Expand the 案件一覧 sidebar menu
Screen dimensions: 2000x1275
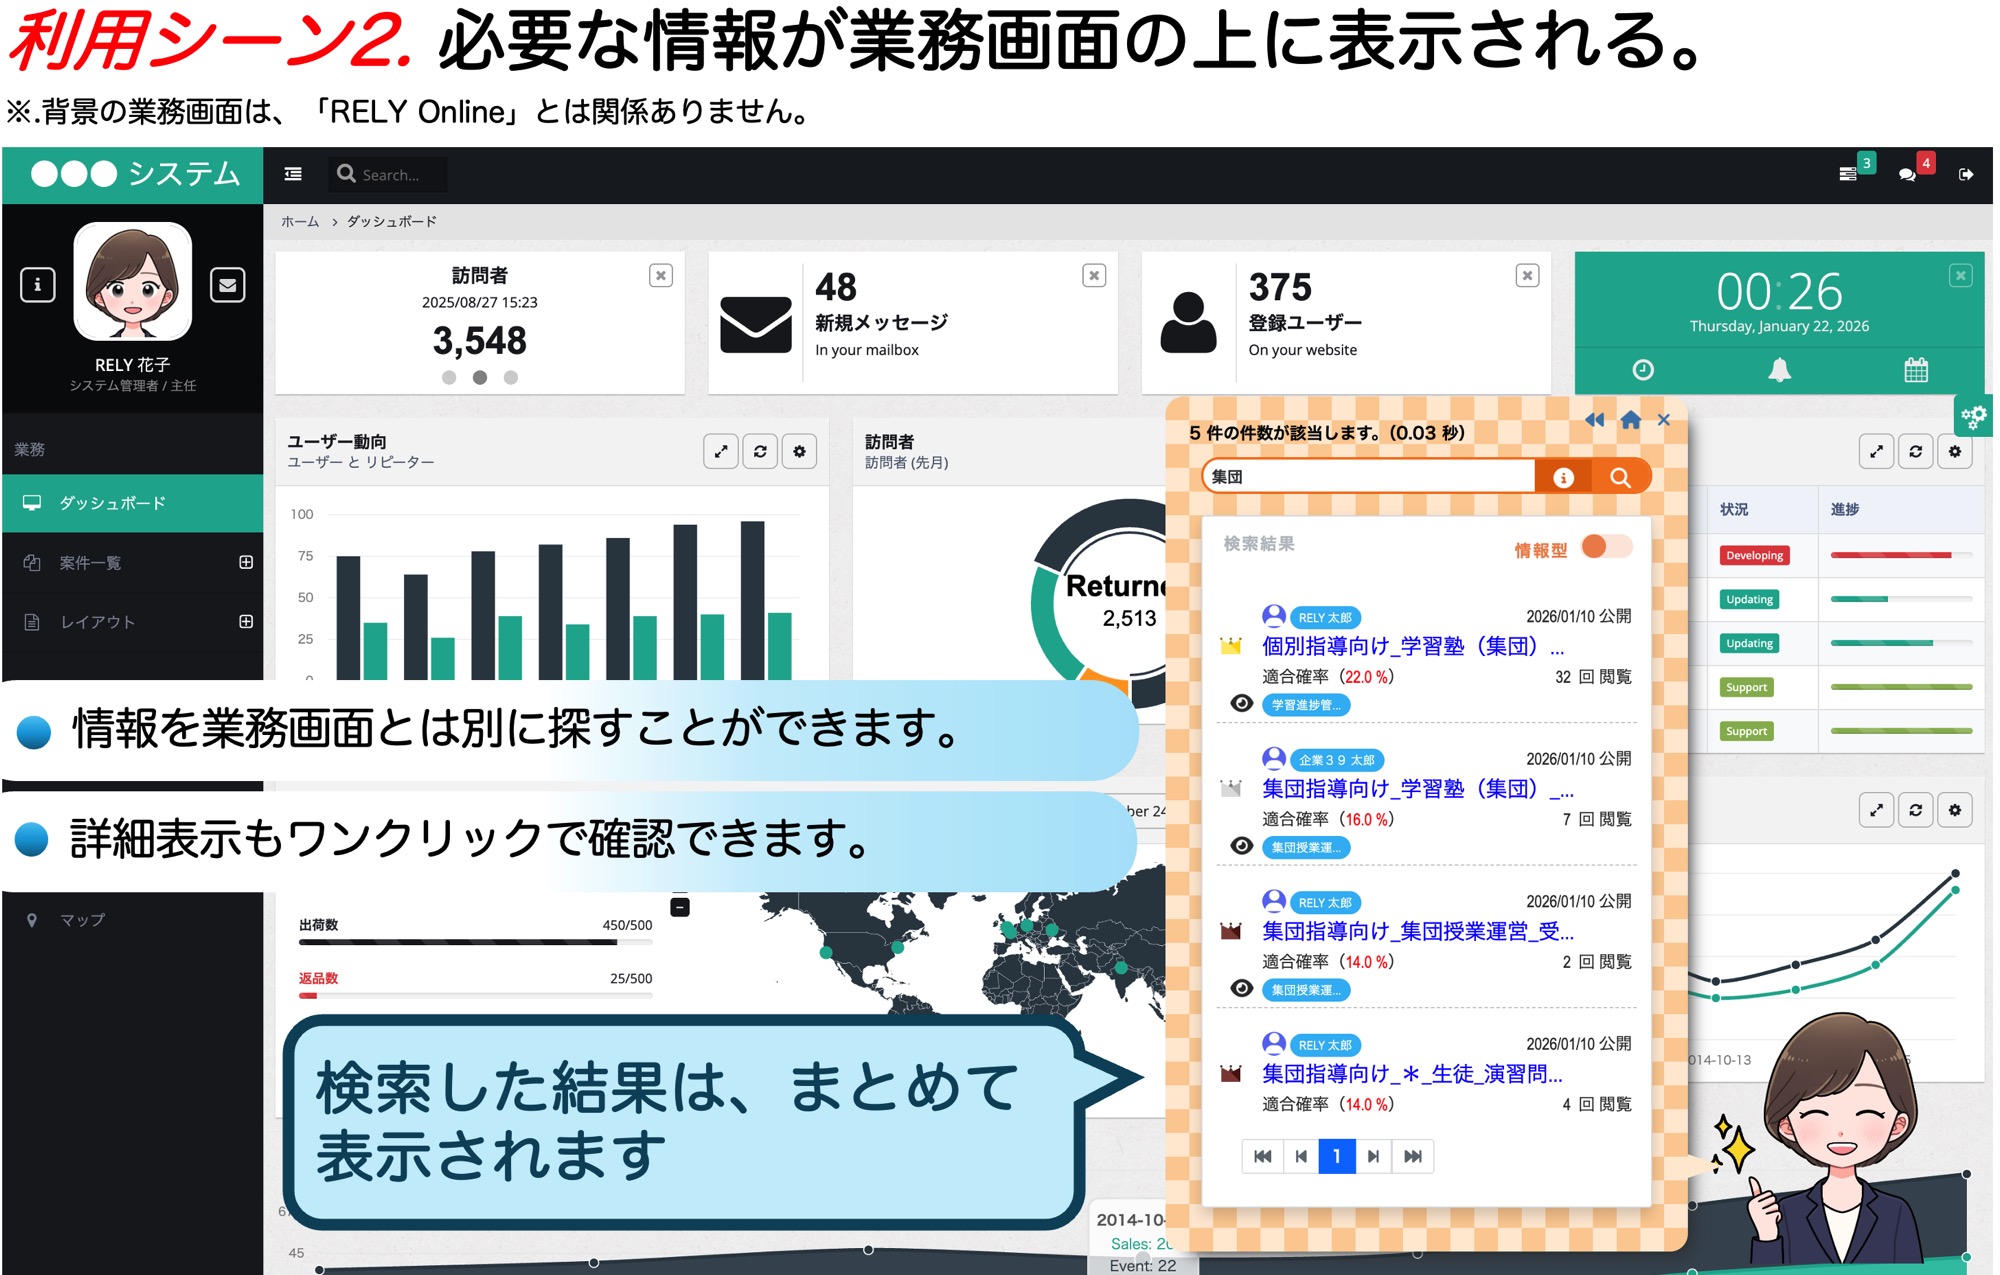(246, 563)
